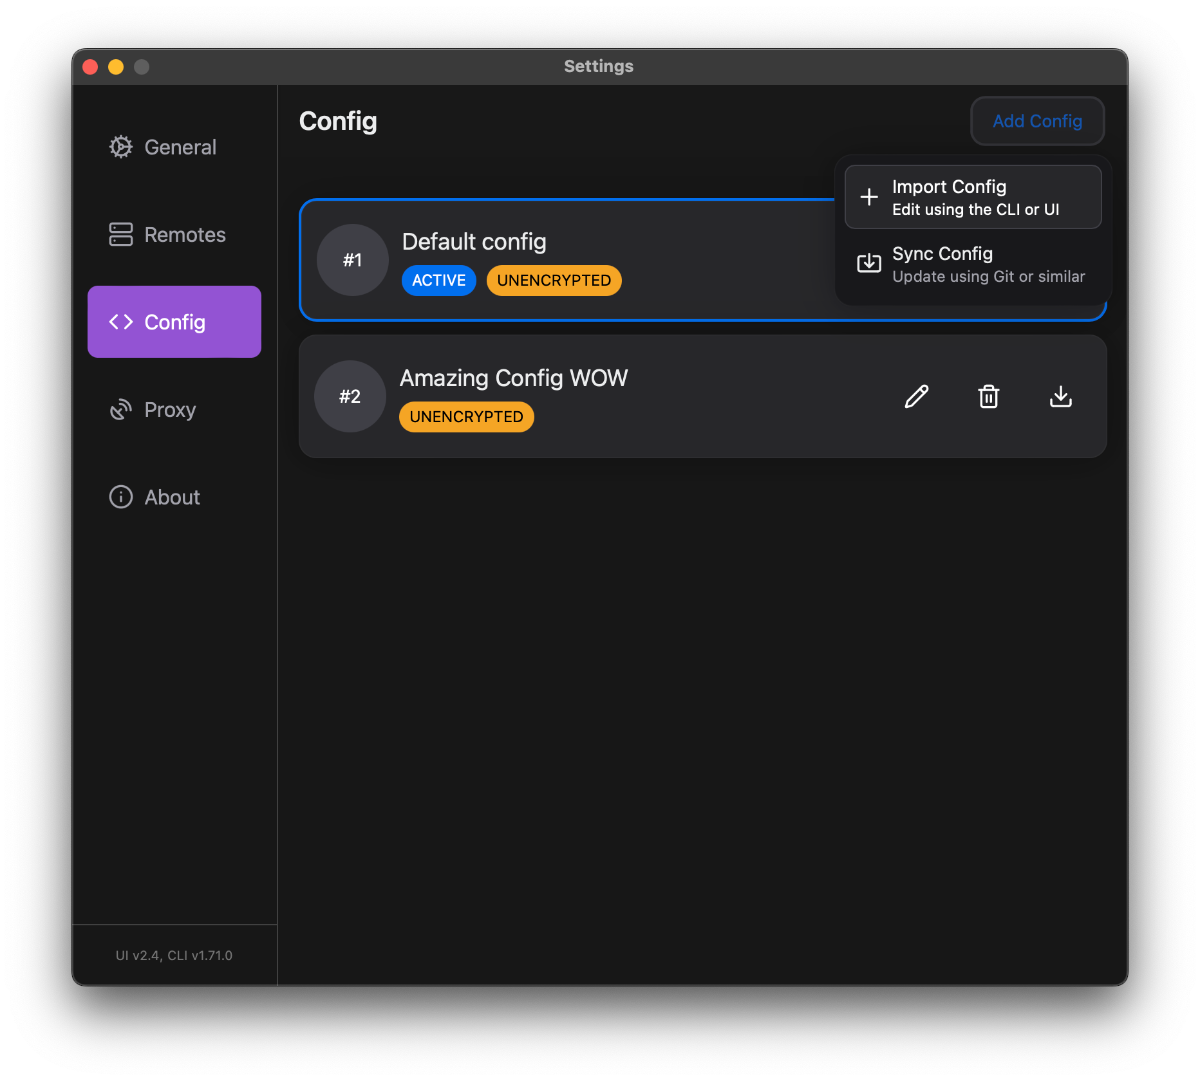The height and width of the screenshot is (1081, 1200).
Task: Click the #2 avatar circle for Amazing Config WOW
Action: [350, 396]
